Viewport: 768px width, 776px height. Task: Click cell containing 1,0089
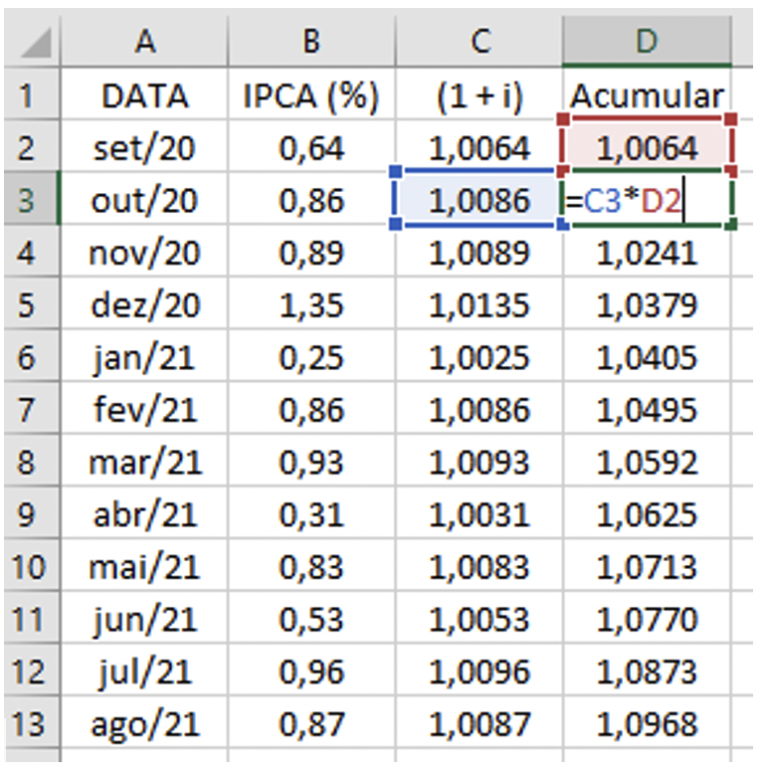coord(479,251)
